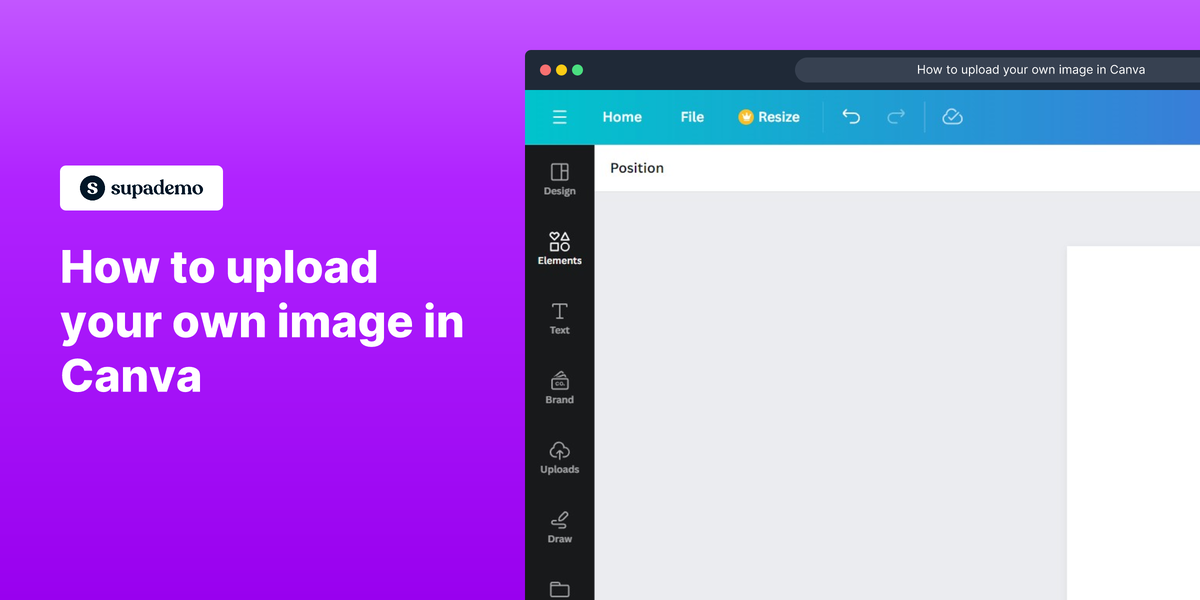Expand the hamburger menu in the toolbar
This screenshot has height=600, width=1200.
click(x=559, y=117)
